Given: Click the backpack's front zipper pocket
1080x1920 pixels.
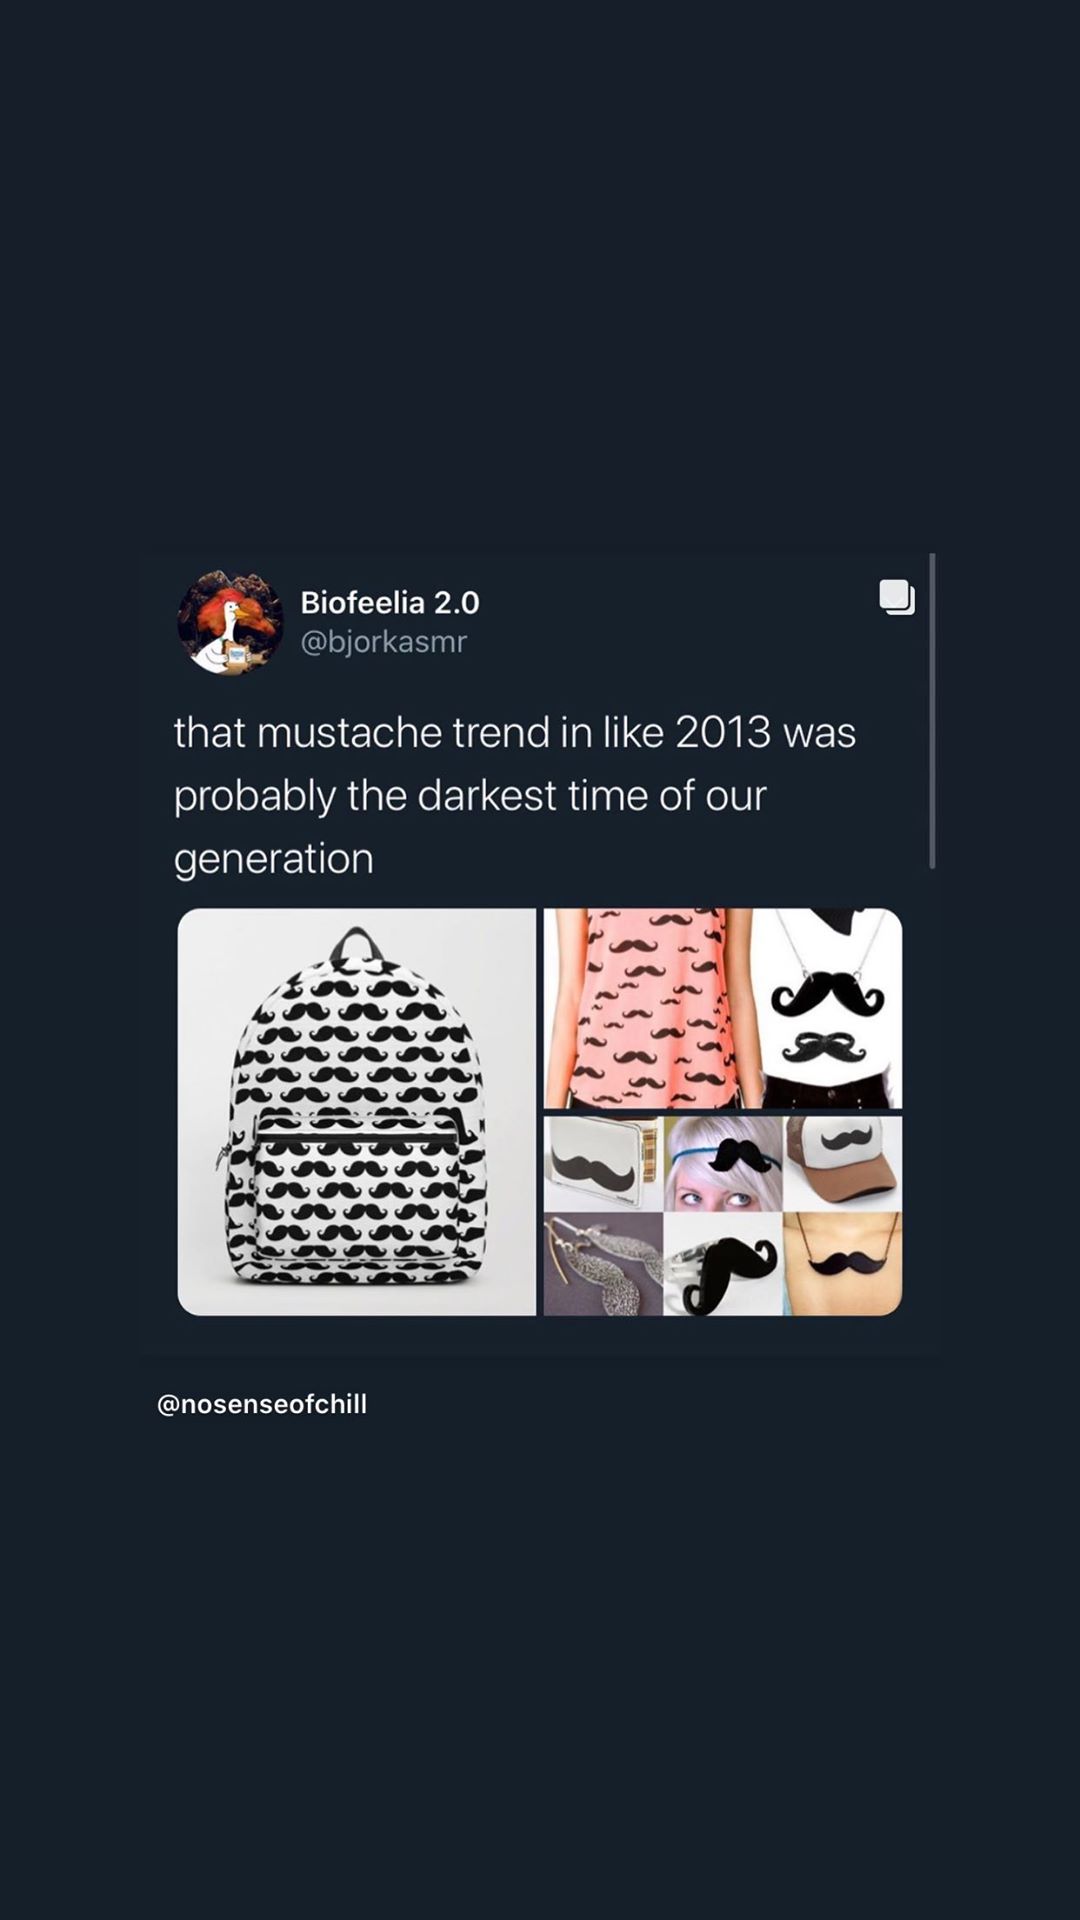Looking at the screenshot, I should (x=357, y=1190).
